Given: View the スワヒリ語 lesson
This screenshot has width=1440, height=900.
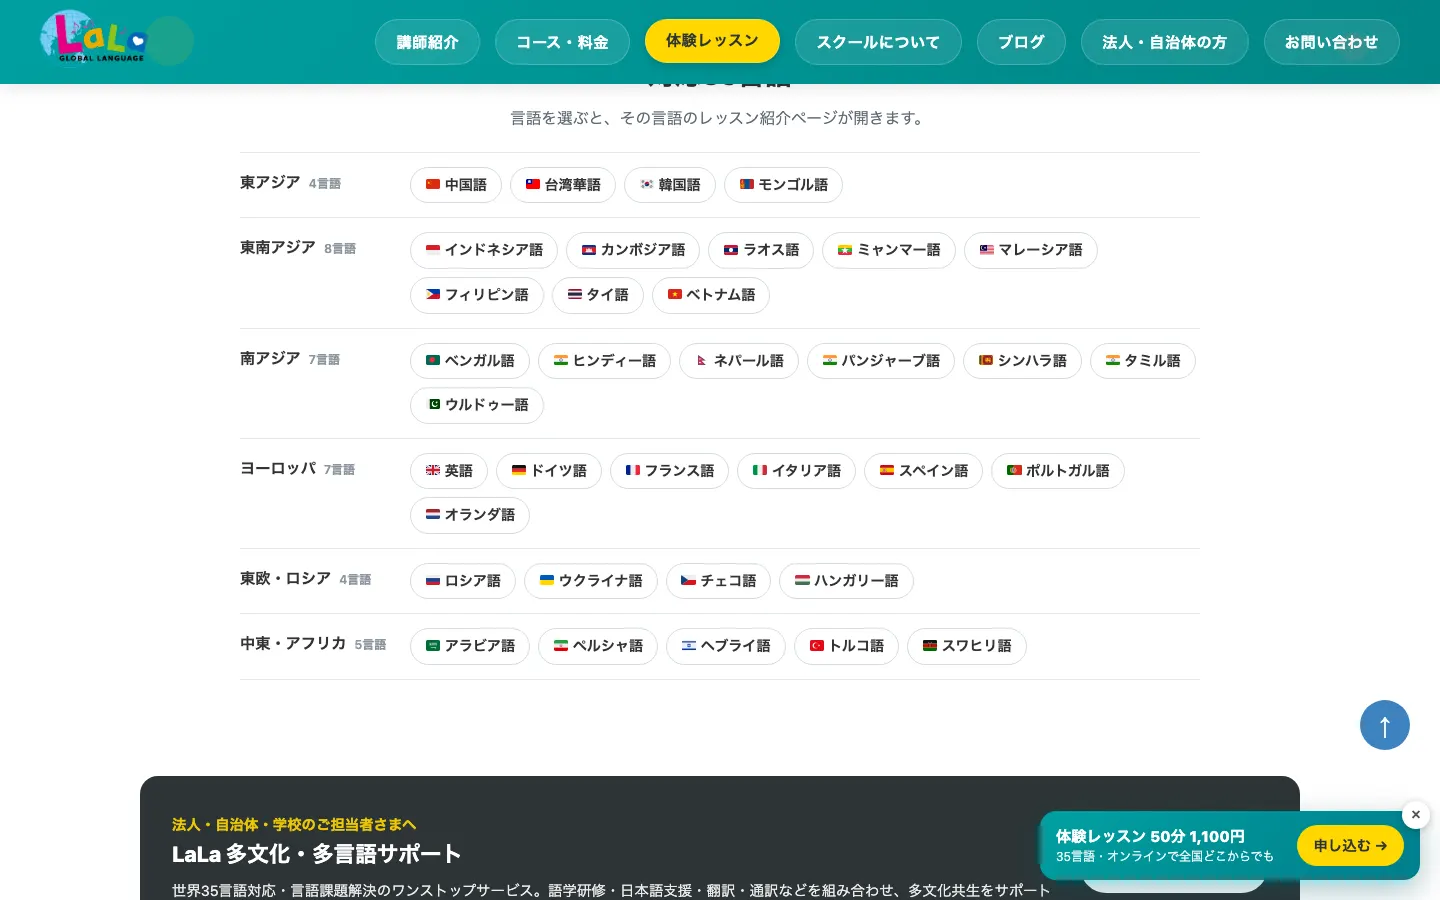Looking at the screenshot, I should 967,646.
